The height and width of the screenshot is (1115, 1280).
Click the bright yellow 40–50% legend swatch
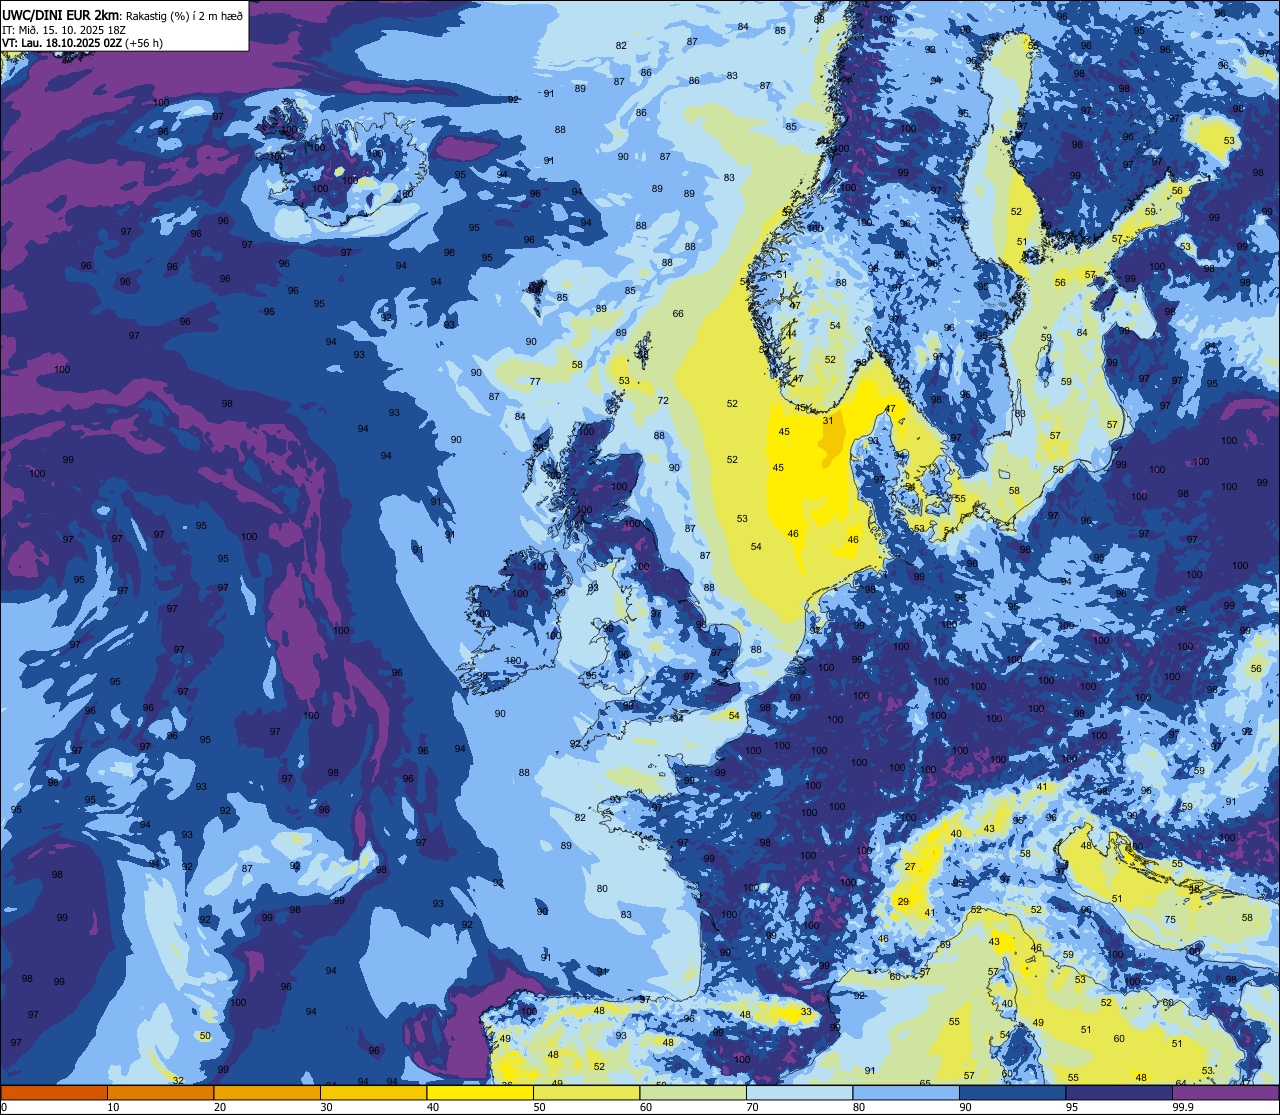pos(480,1092)
